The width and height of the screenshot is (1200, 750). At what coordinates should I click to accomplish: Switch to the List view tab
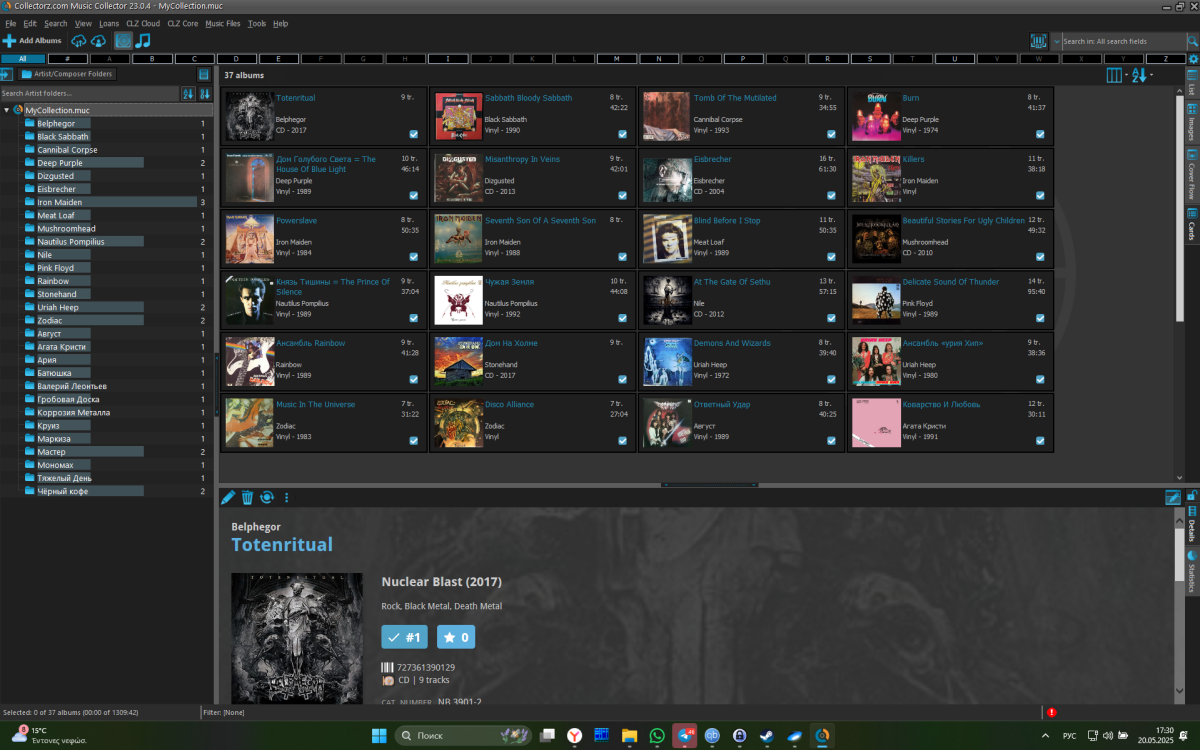(x=1192, y=83)
